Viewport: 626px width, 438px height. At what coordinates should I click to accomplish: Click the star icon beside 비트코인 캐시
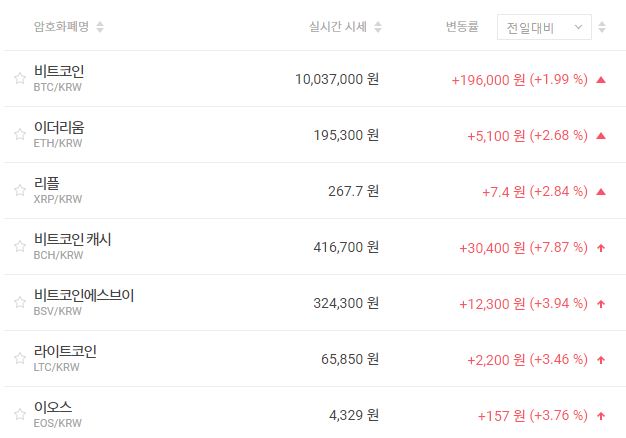pyautogui.click(x=19, y=247)
